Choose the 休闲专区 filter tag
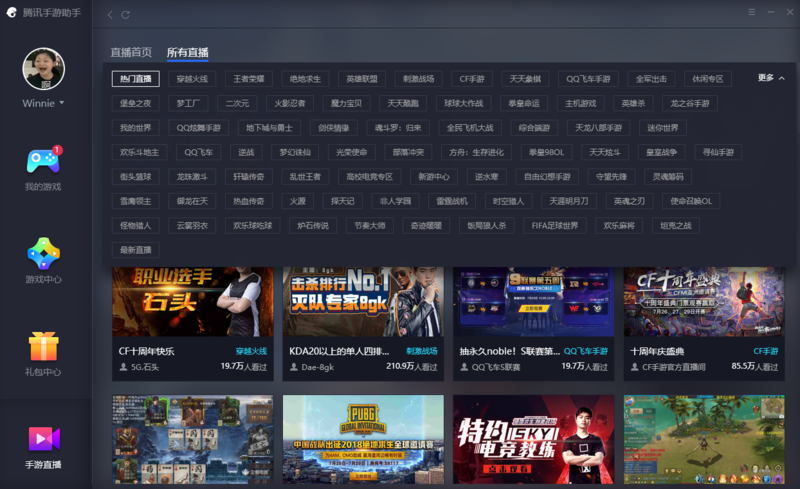The height and width of the screenshot is (489, 800). (x=708, y=79)
